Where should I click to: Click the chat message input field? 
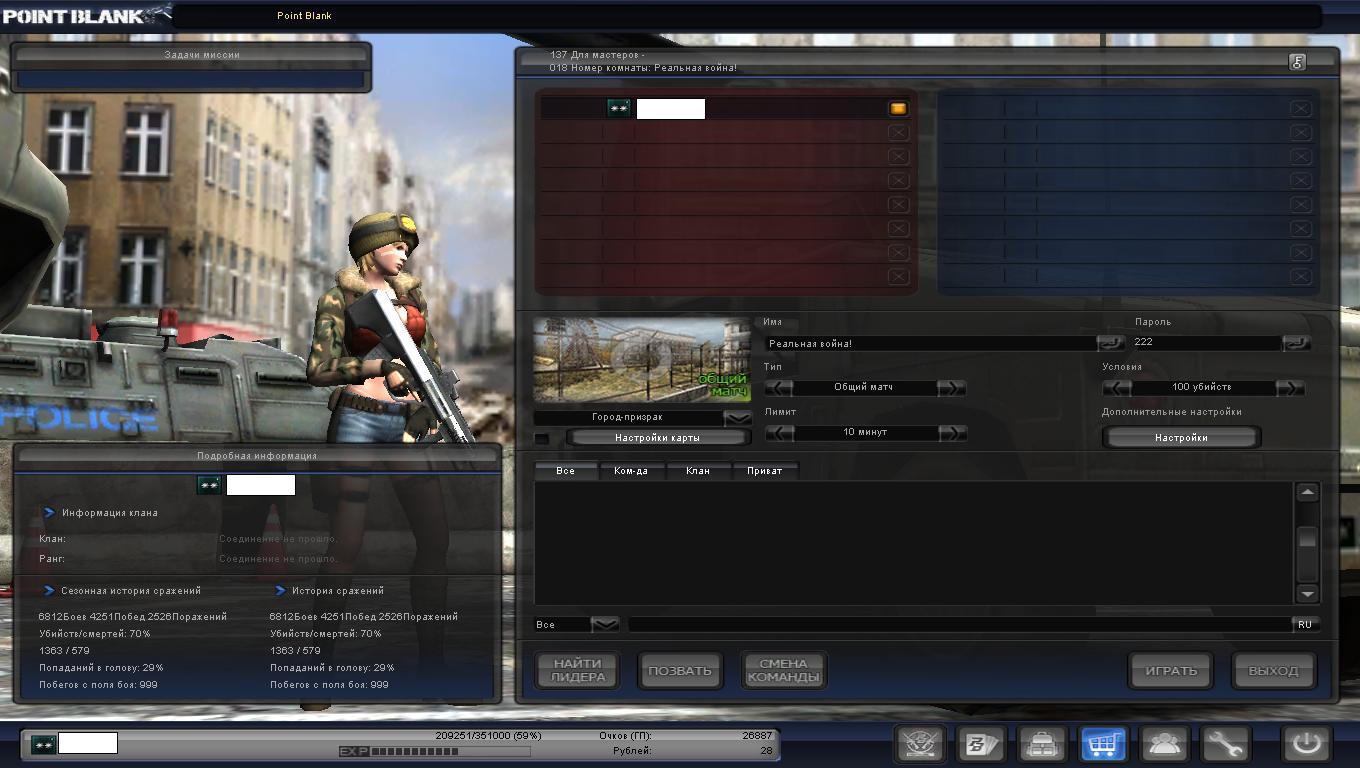click(960, 624)
